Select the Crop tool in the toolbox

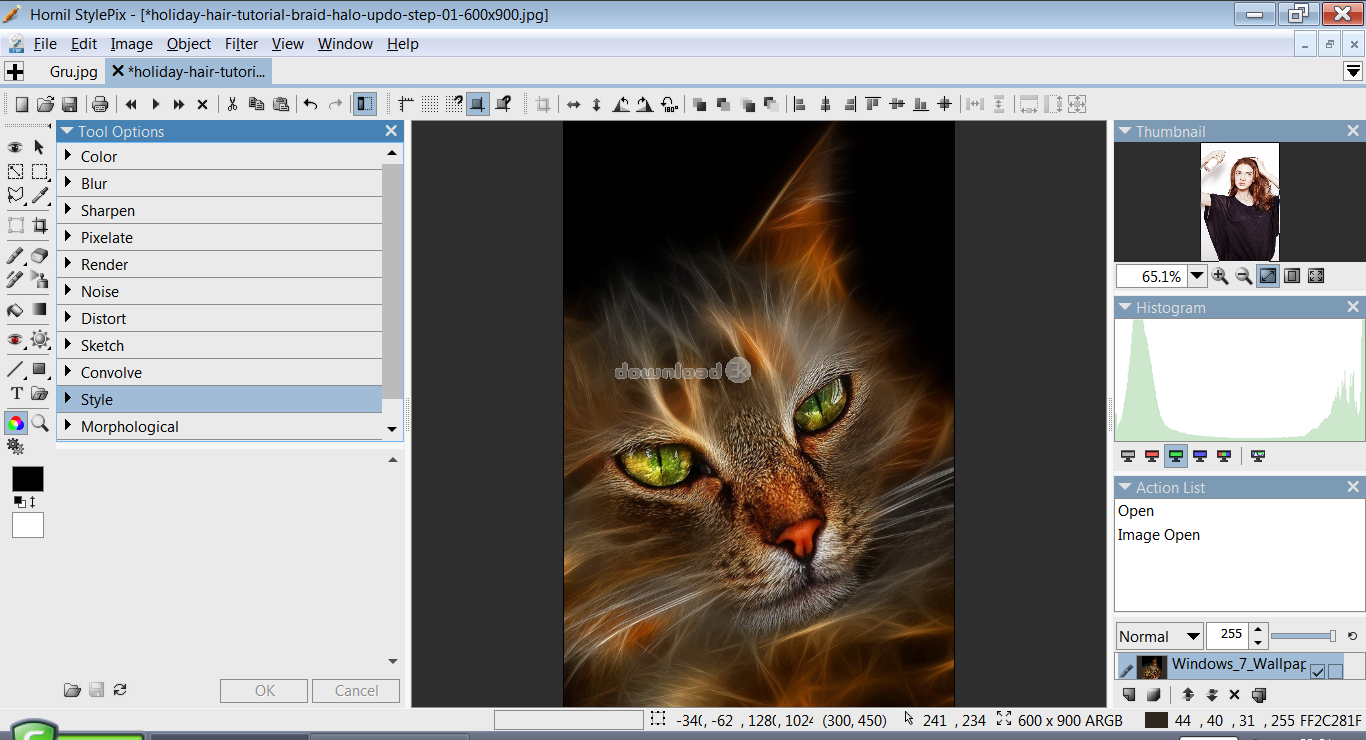(39, 225)
